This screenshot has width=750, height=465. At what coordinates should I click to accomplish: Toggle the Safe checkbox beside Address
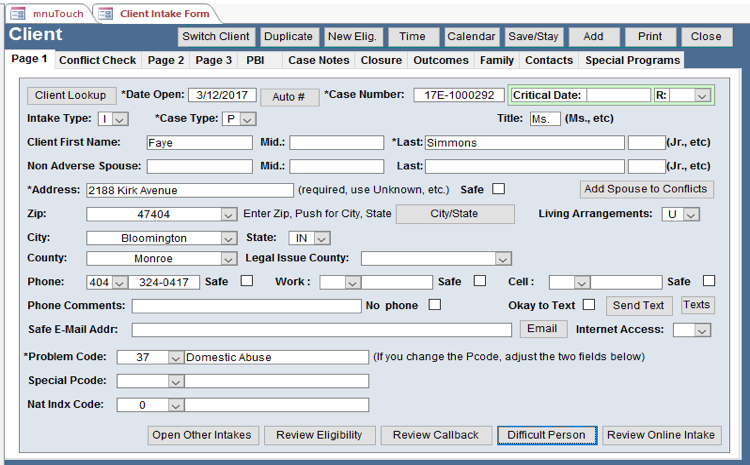click(498, 188)
